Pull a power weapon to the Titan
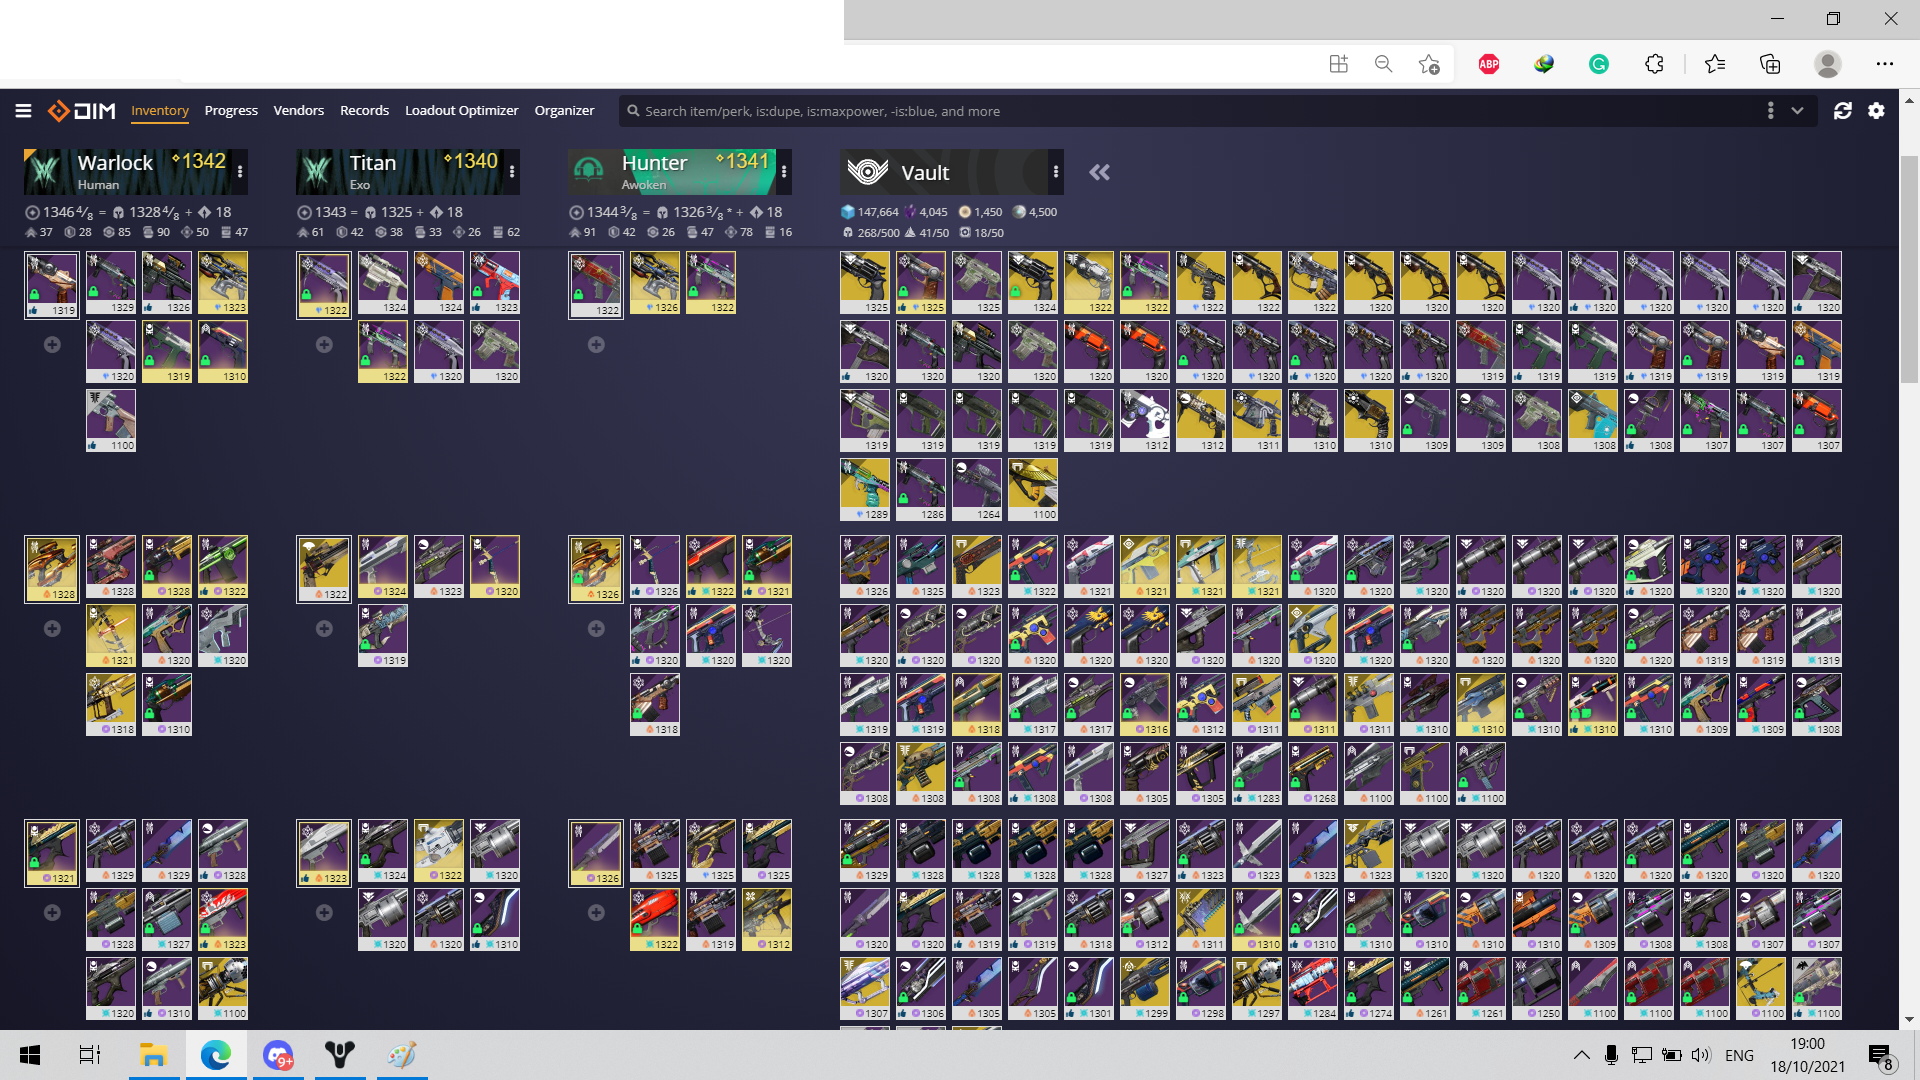1920x1080 pixels. tap(324, 912)
